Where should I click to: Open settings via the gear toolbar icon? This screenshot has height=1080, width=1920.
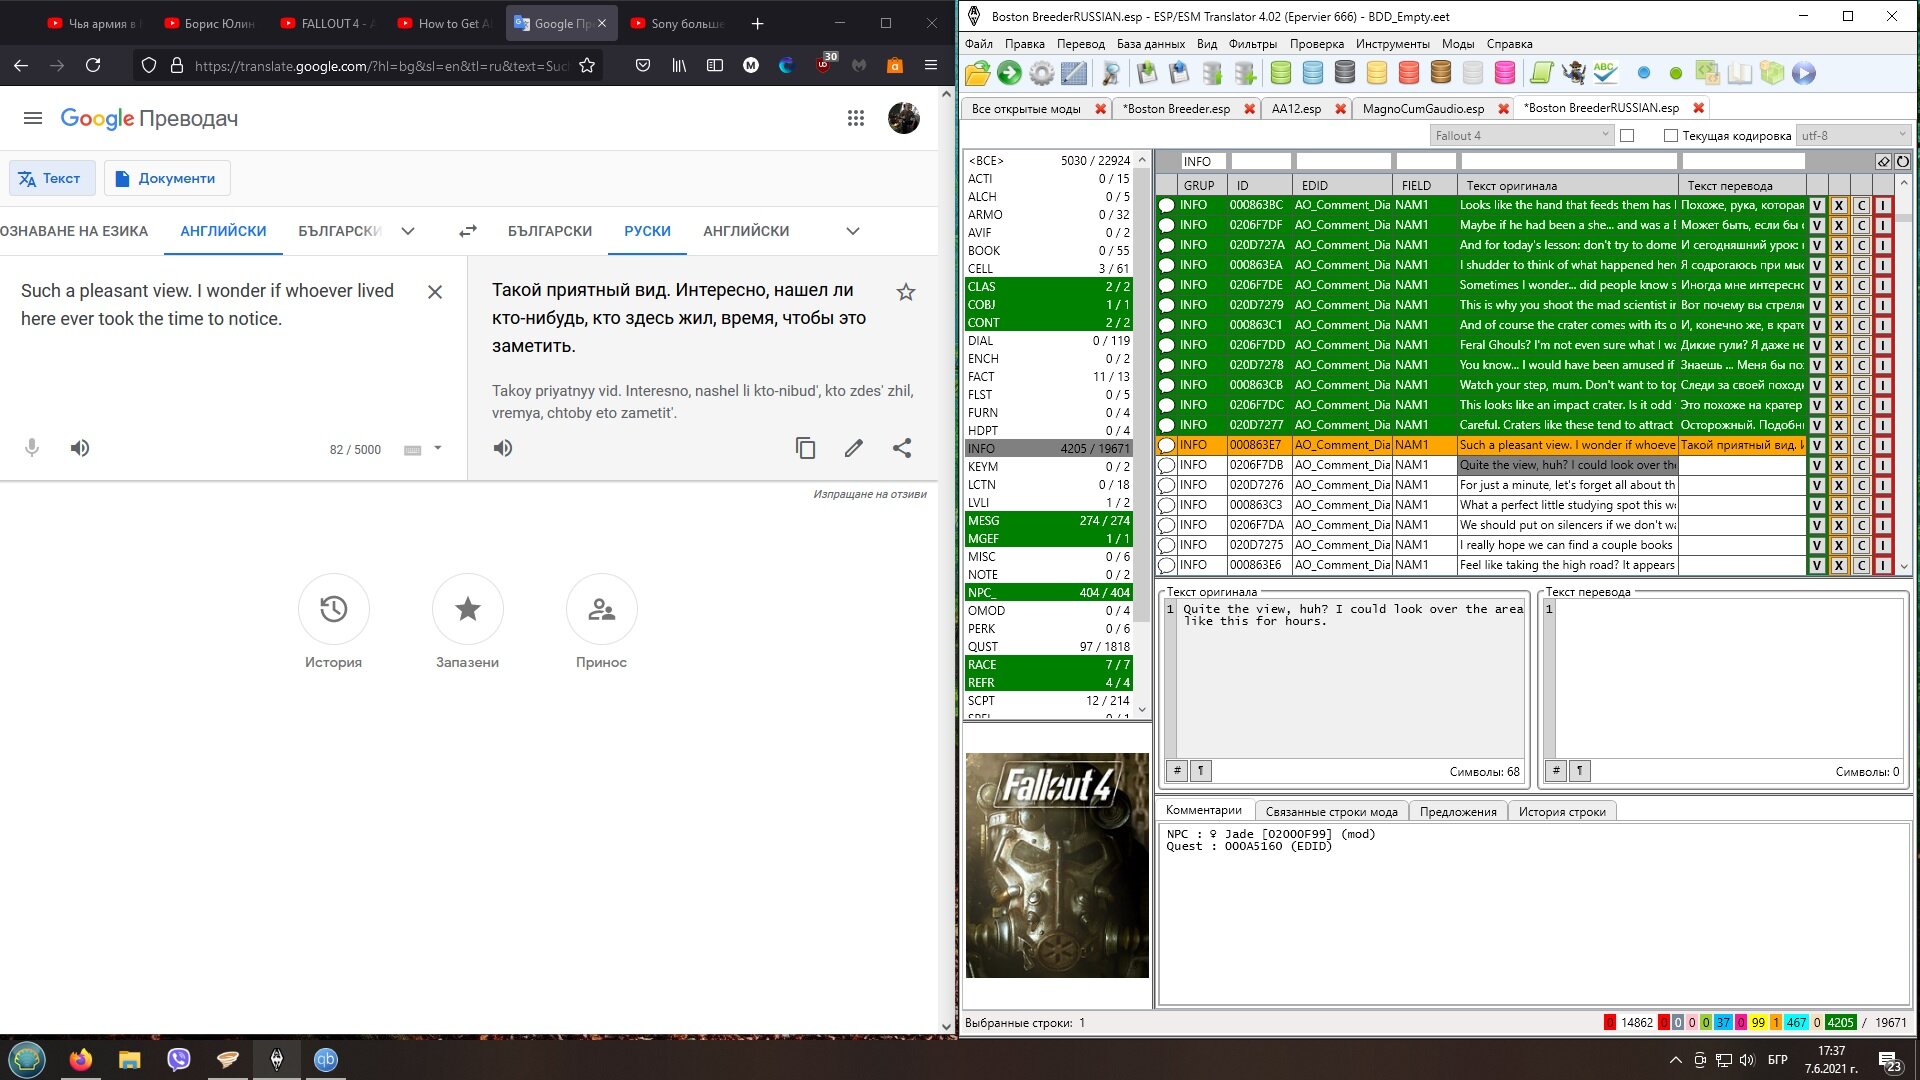[x=1041, y=73]
